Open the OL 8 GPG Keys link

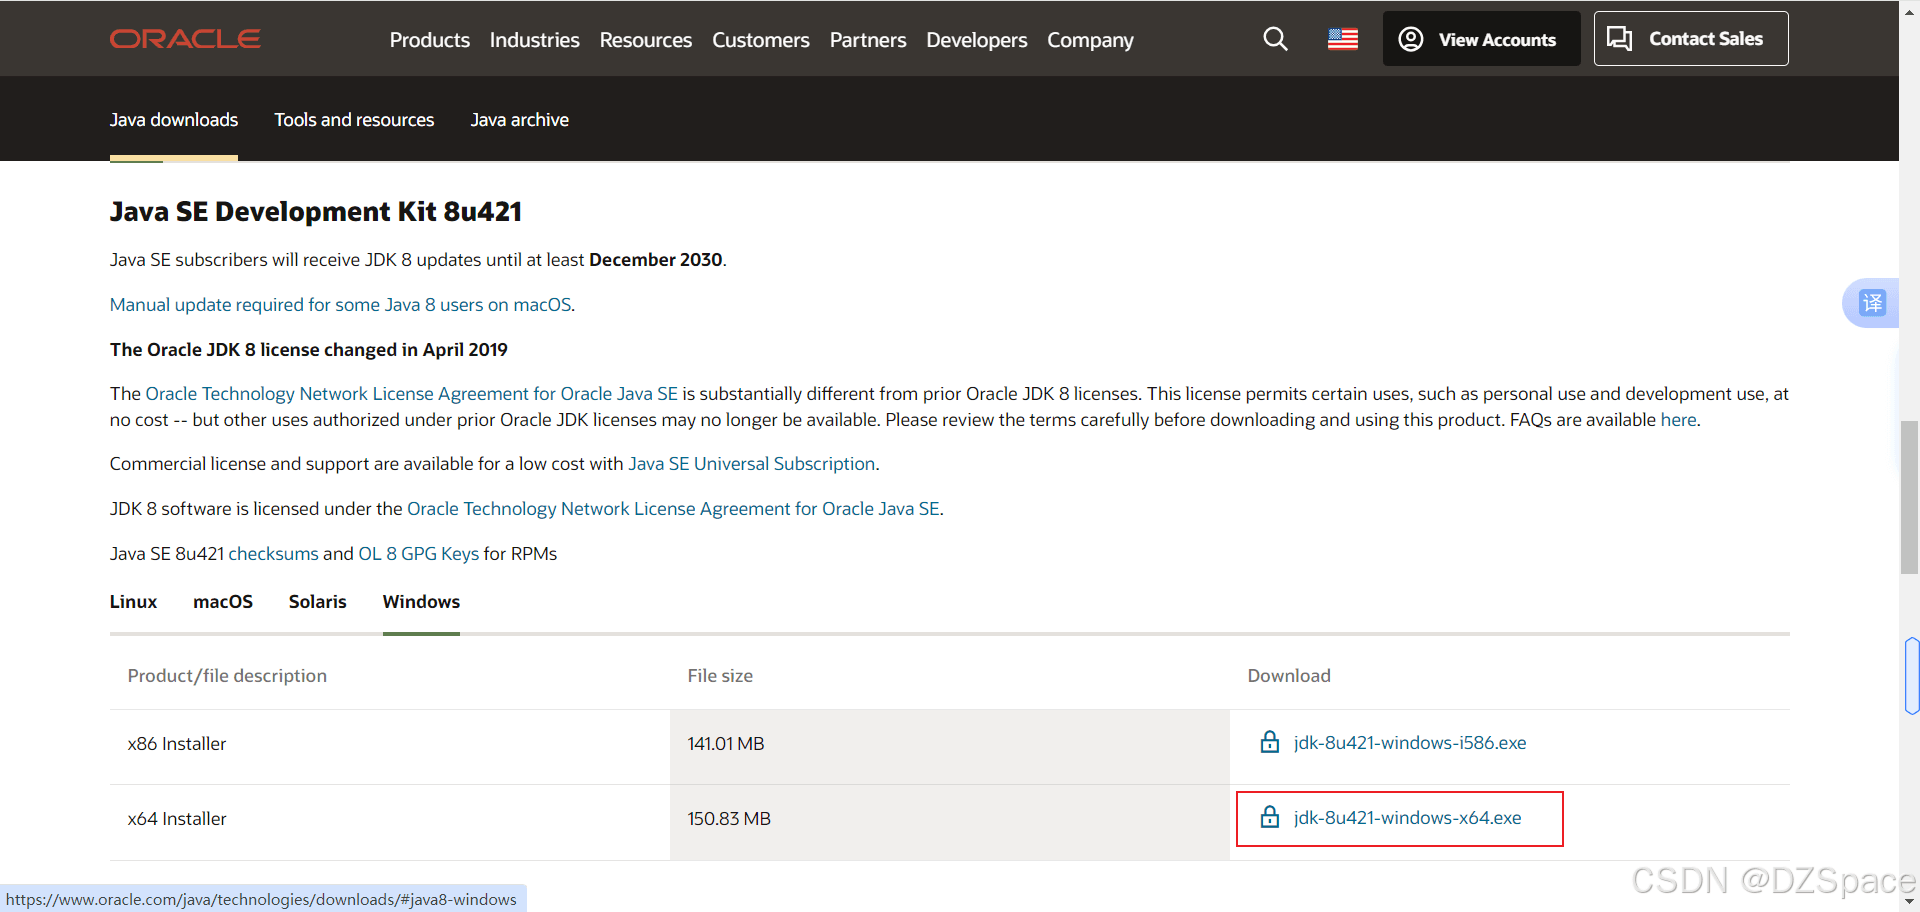pos(418,554)
